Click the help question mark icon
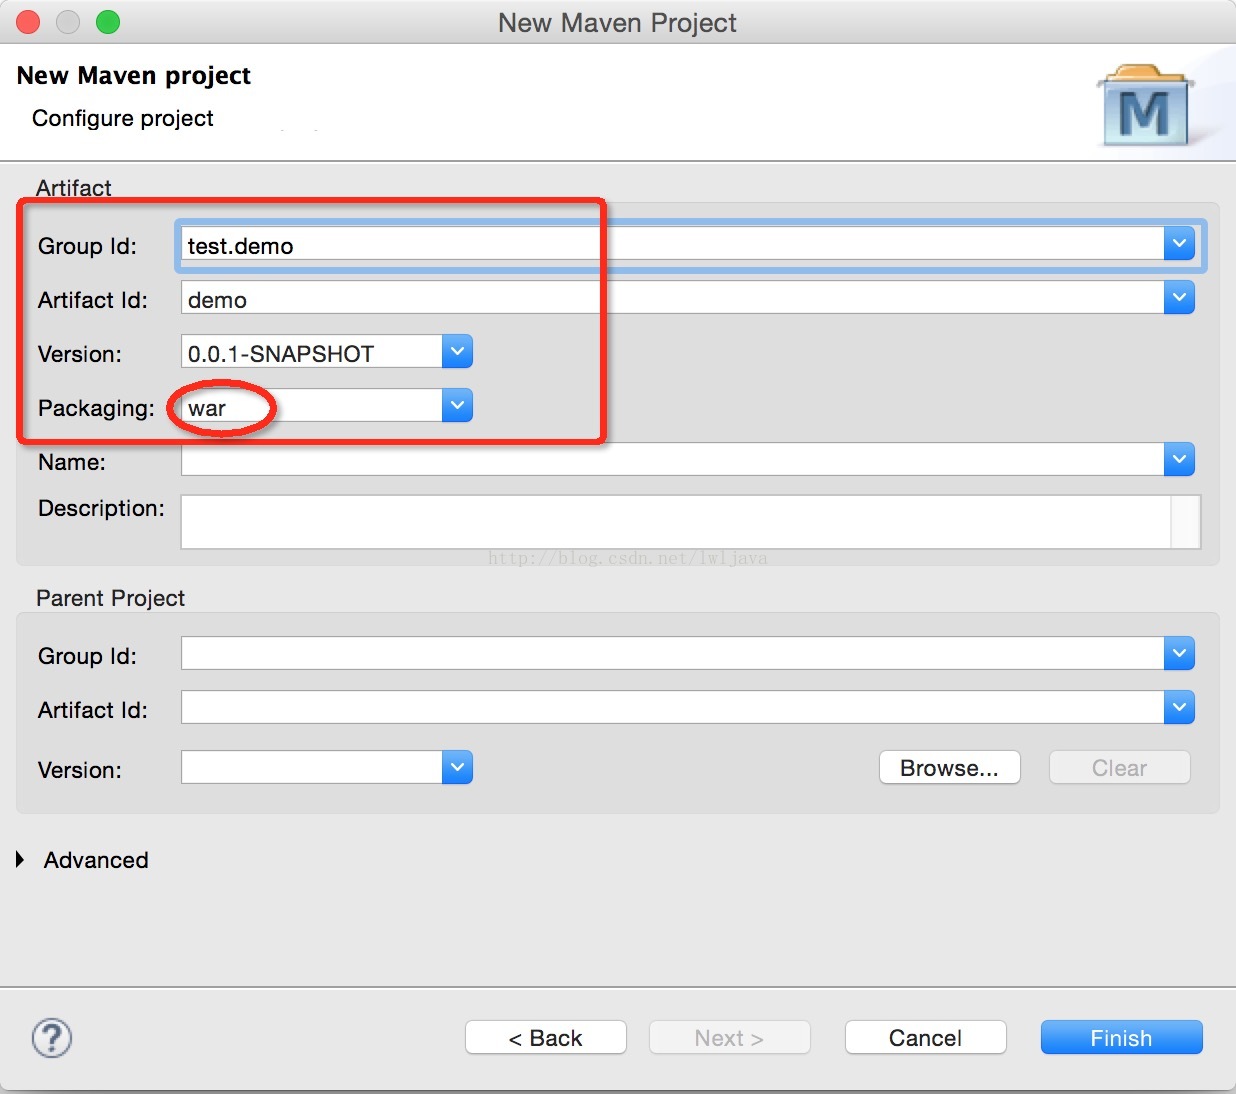The width and height of the screenshot is (1236, 1094). click(52, 1038)
